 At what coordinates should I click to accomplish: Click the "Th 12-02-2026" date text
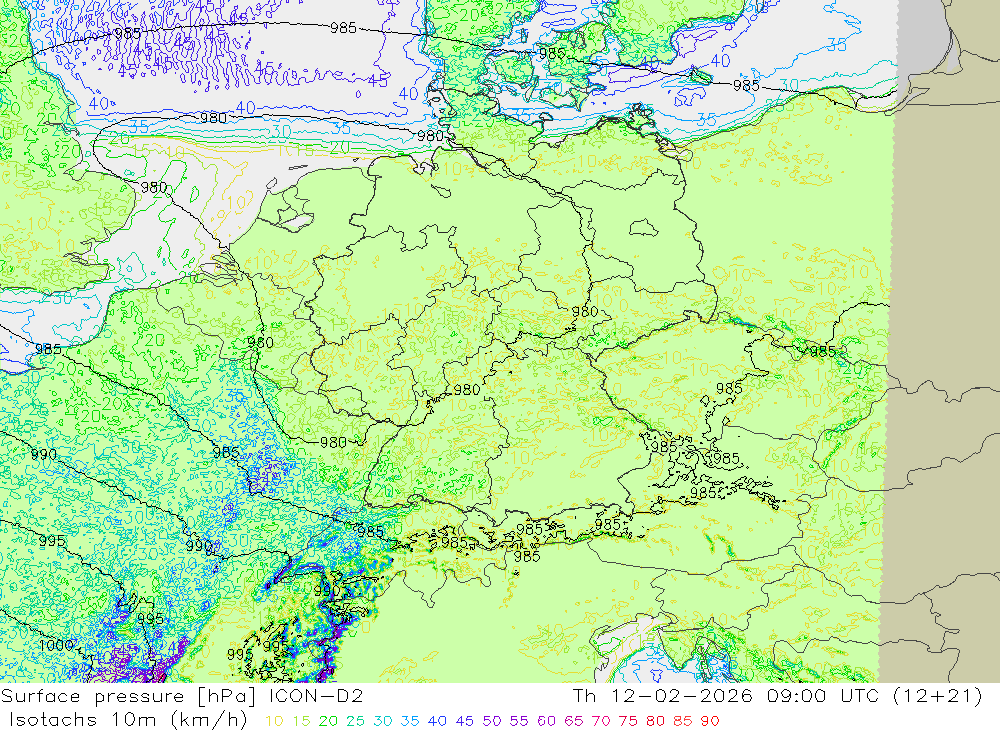point(663,696)
